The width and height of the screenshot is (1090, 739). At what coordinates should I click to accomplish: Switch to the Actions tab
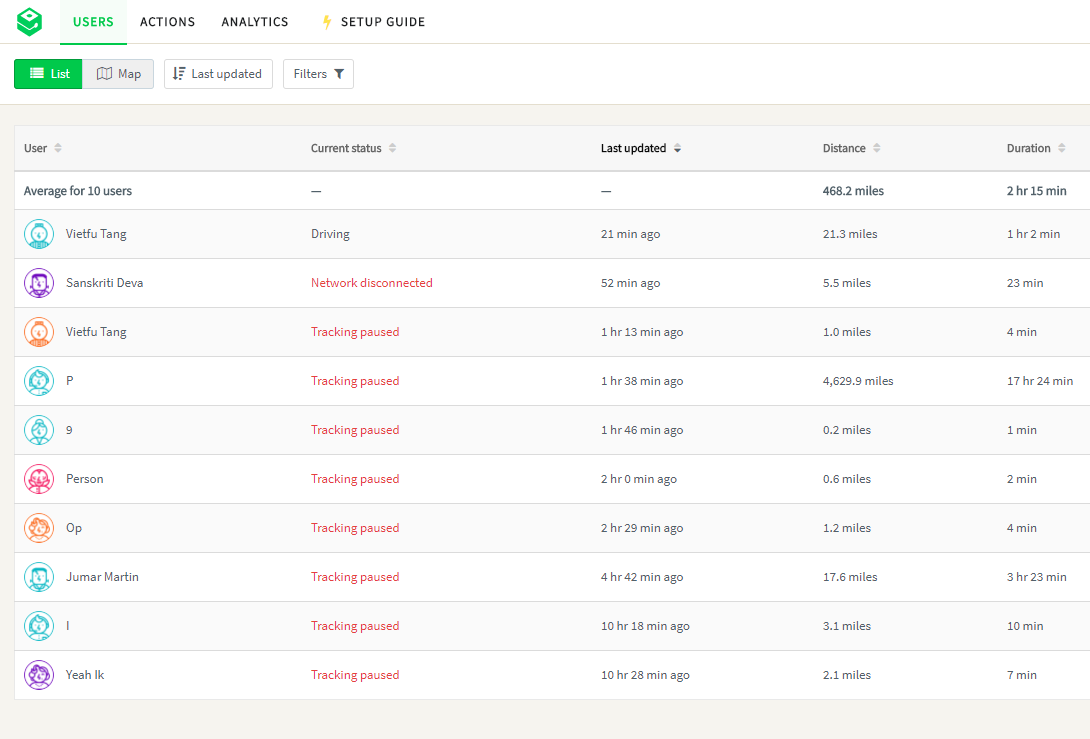click(168, 22)
